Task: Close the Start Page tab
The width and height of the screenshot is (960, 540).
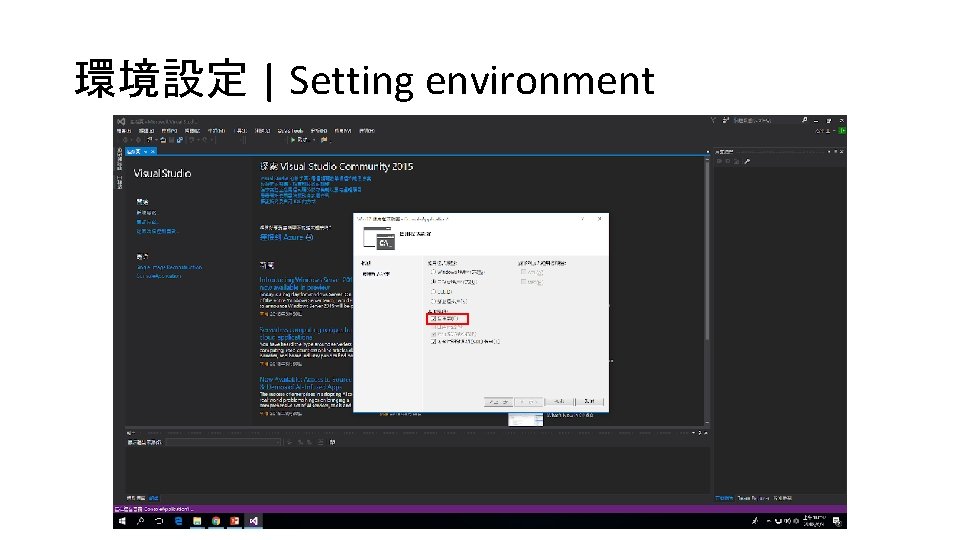Action: click(153, 151)
